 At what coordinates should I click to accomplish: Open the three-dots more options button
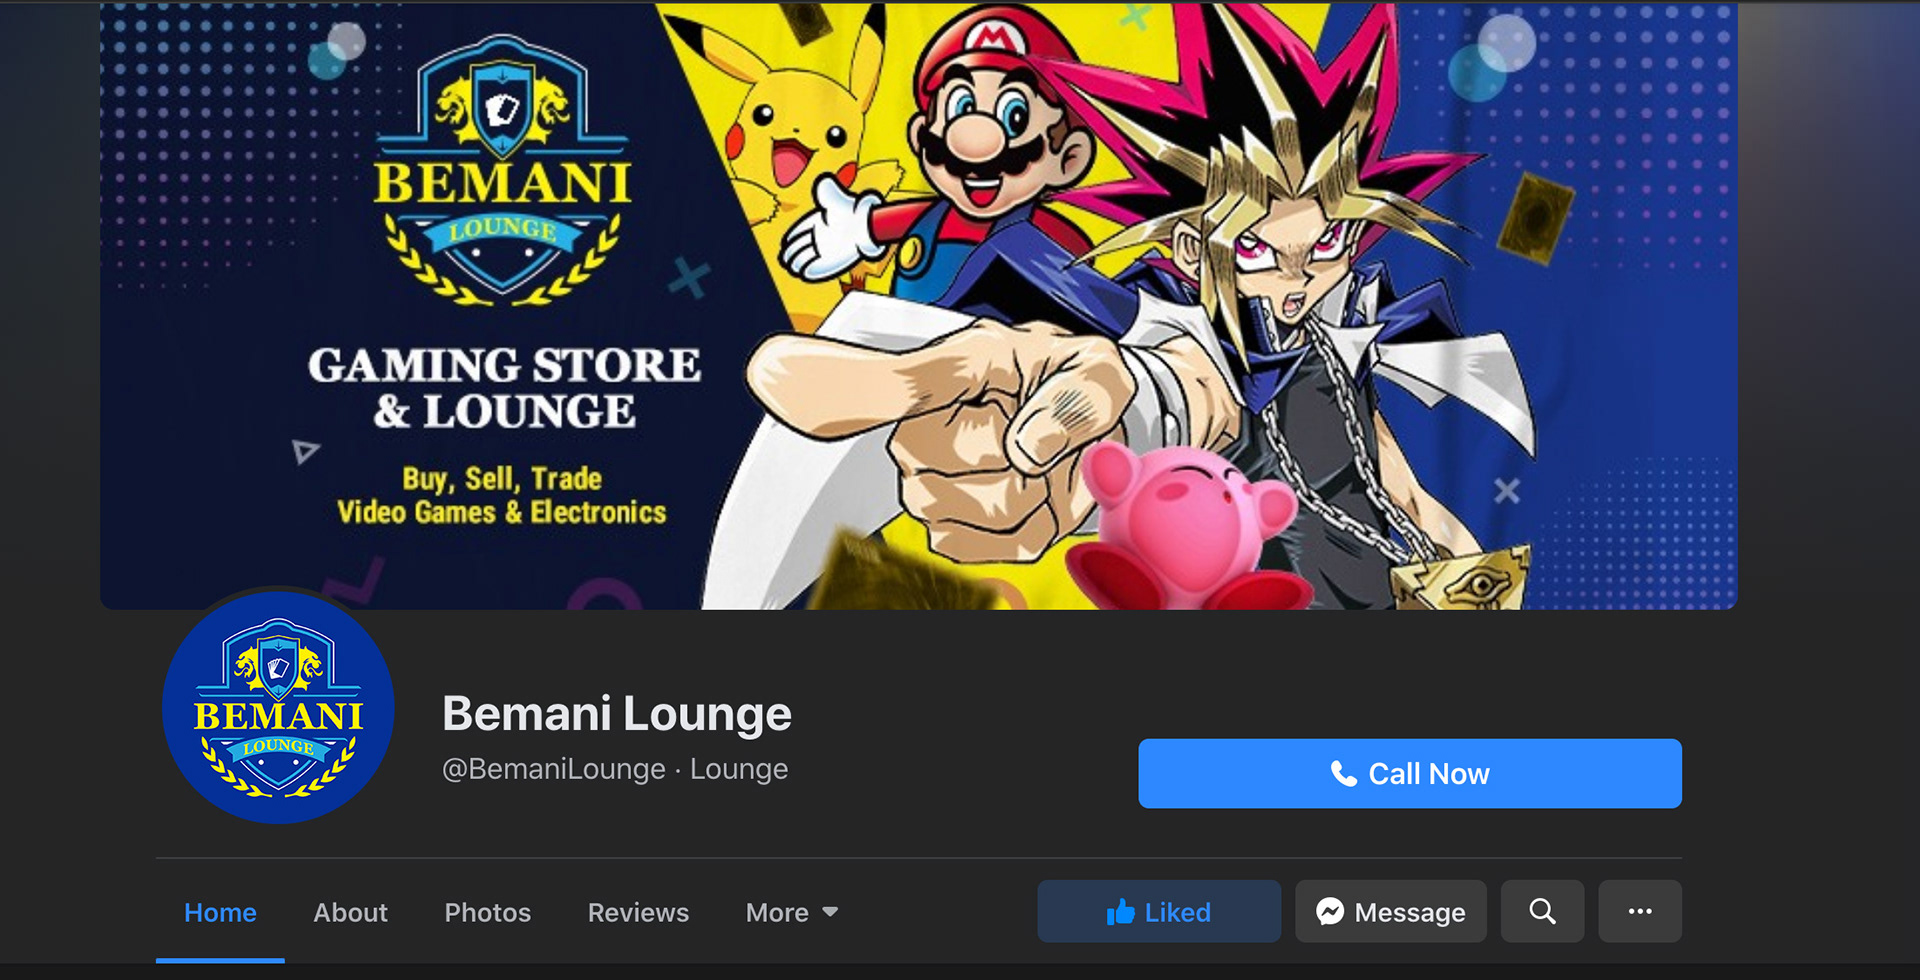pyautogui.click(x=1640, y=911)
